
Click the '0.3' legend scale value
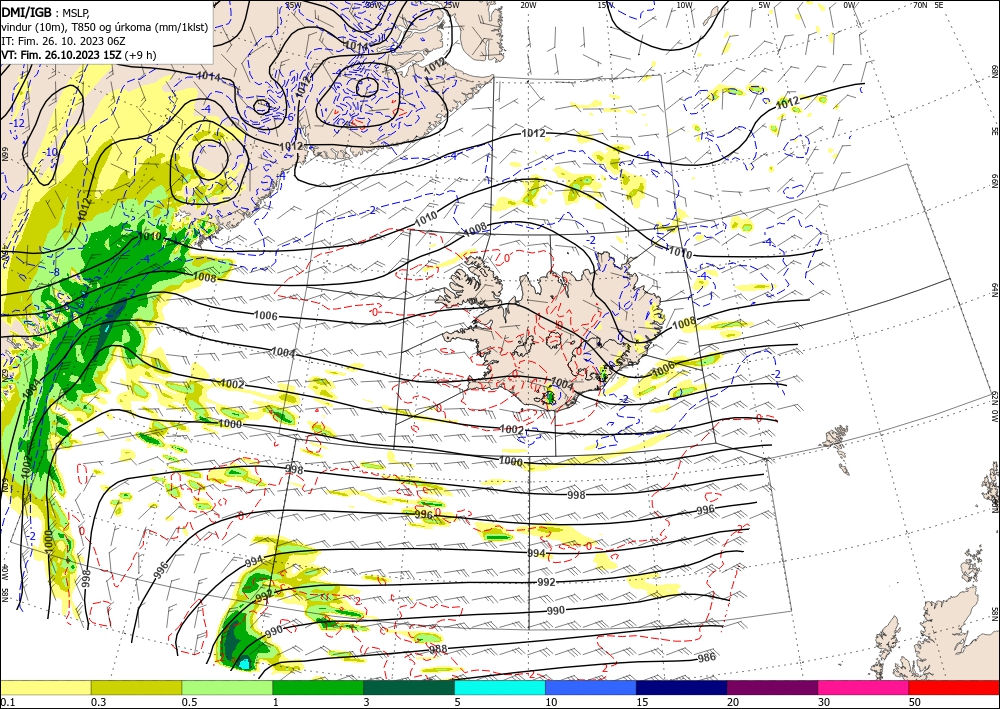[x=98, y=702]
